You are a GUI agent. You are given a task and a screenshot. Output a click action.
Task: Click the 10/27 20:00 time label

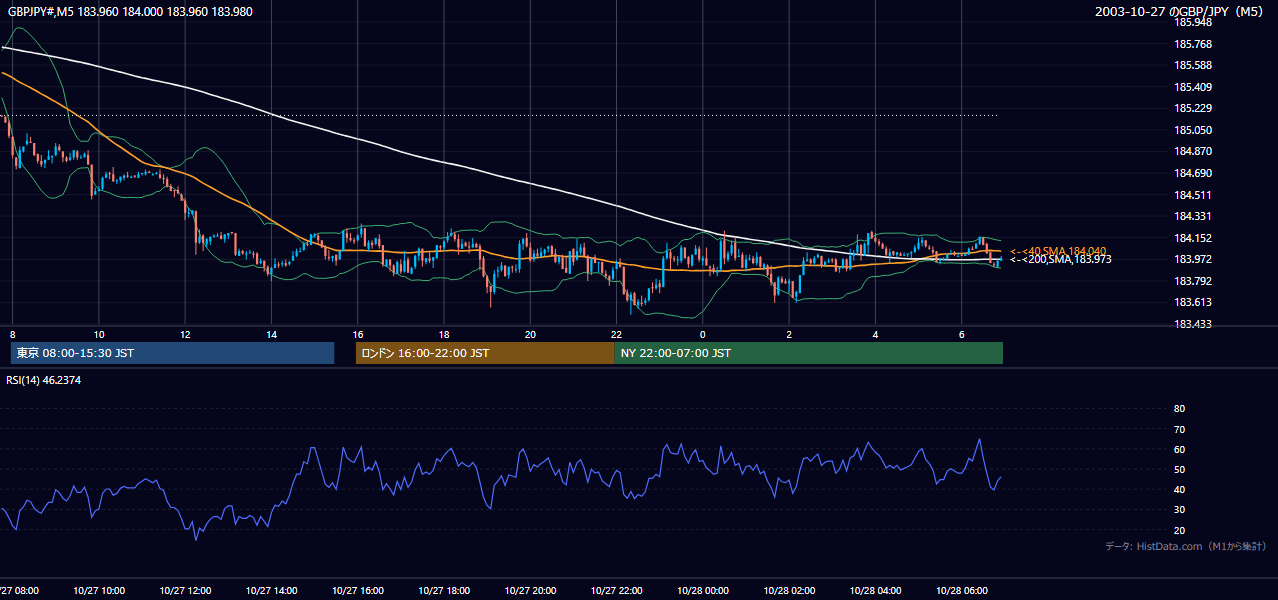click(x=530, y=591)
